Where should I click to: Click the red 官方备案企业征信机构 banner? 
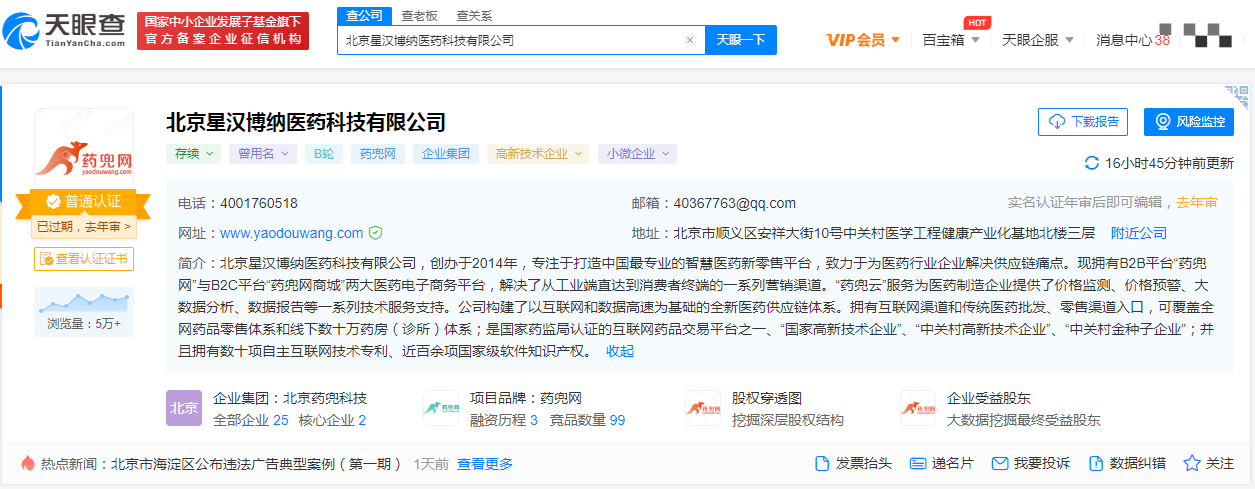coord(223,31)
